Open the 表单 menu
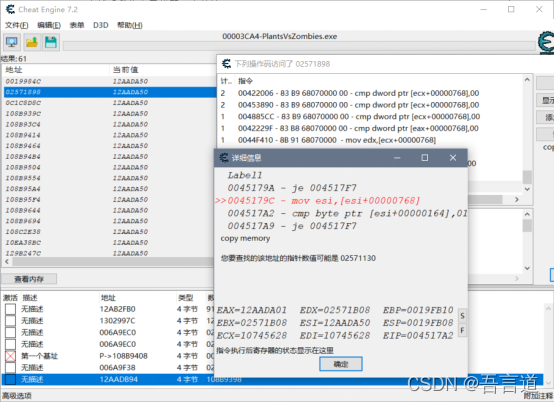Screen dimensions: 554x403 (x=77, y=25)
